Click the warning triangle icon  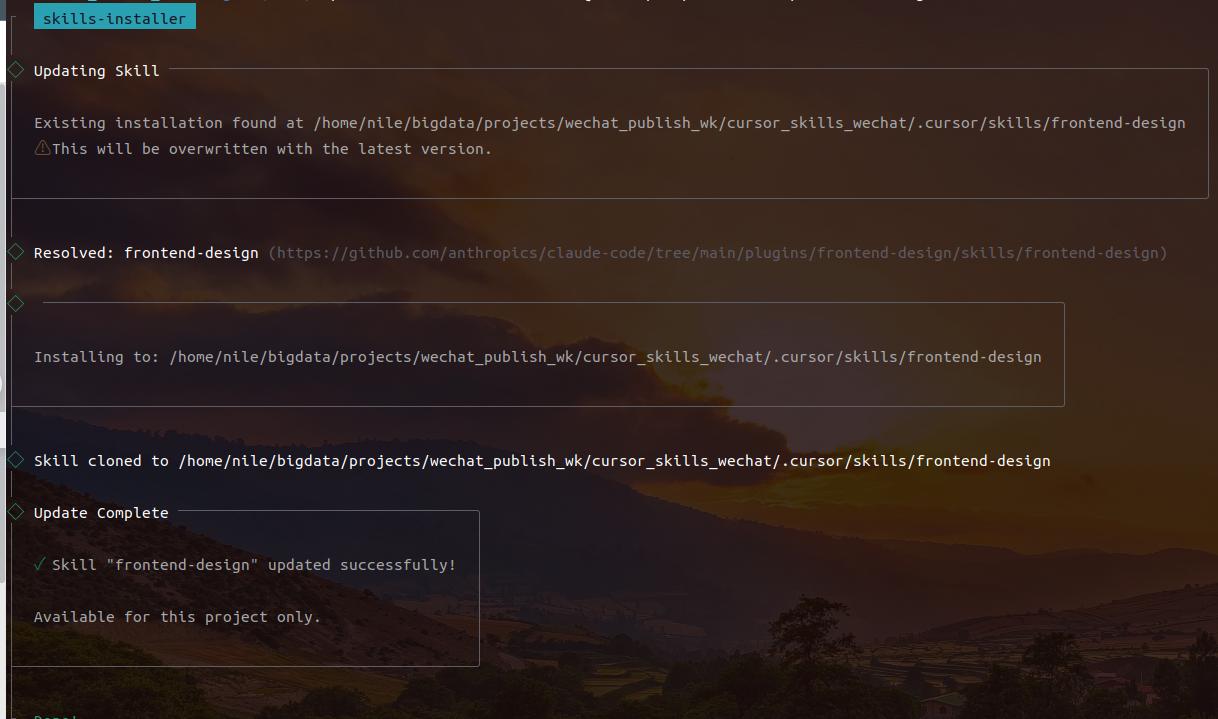pos(42,148)
